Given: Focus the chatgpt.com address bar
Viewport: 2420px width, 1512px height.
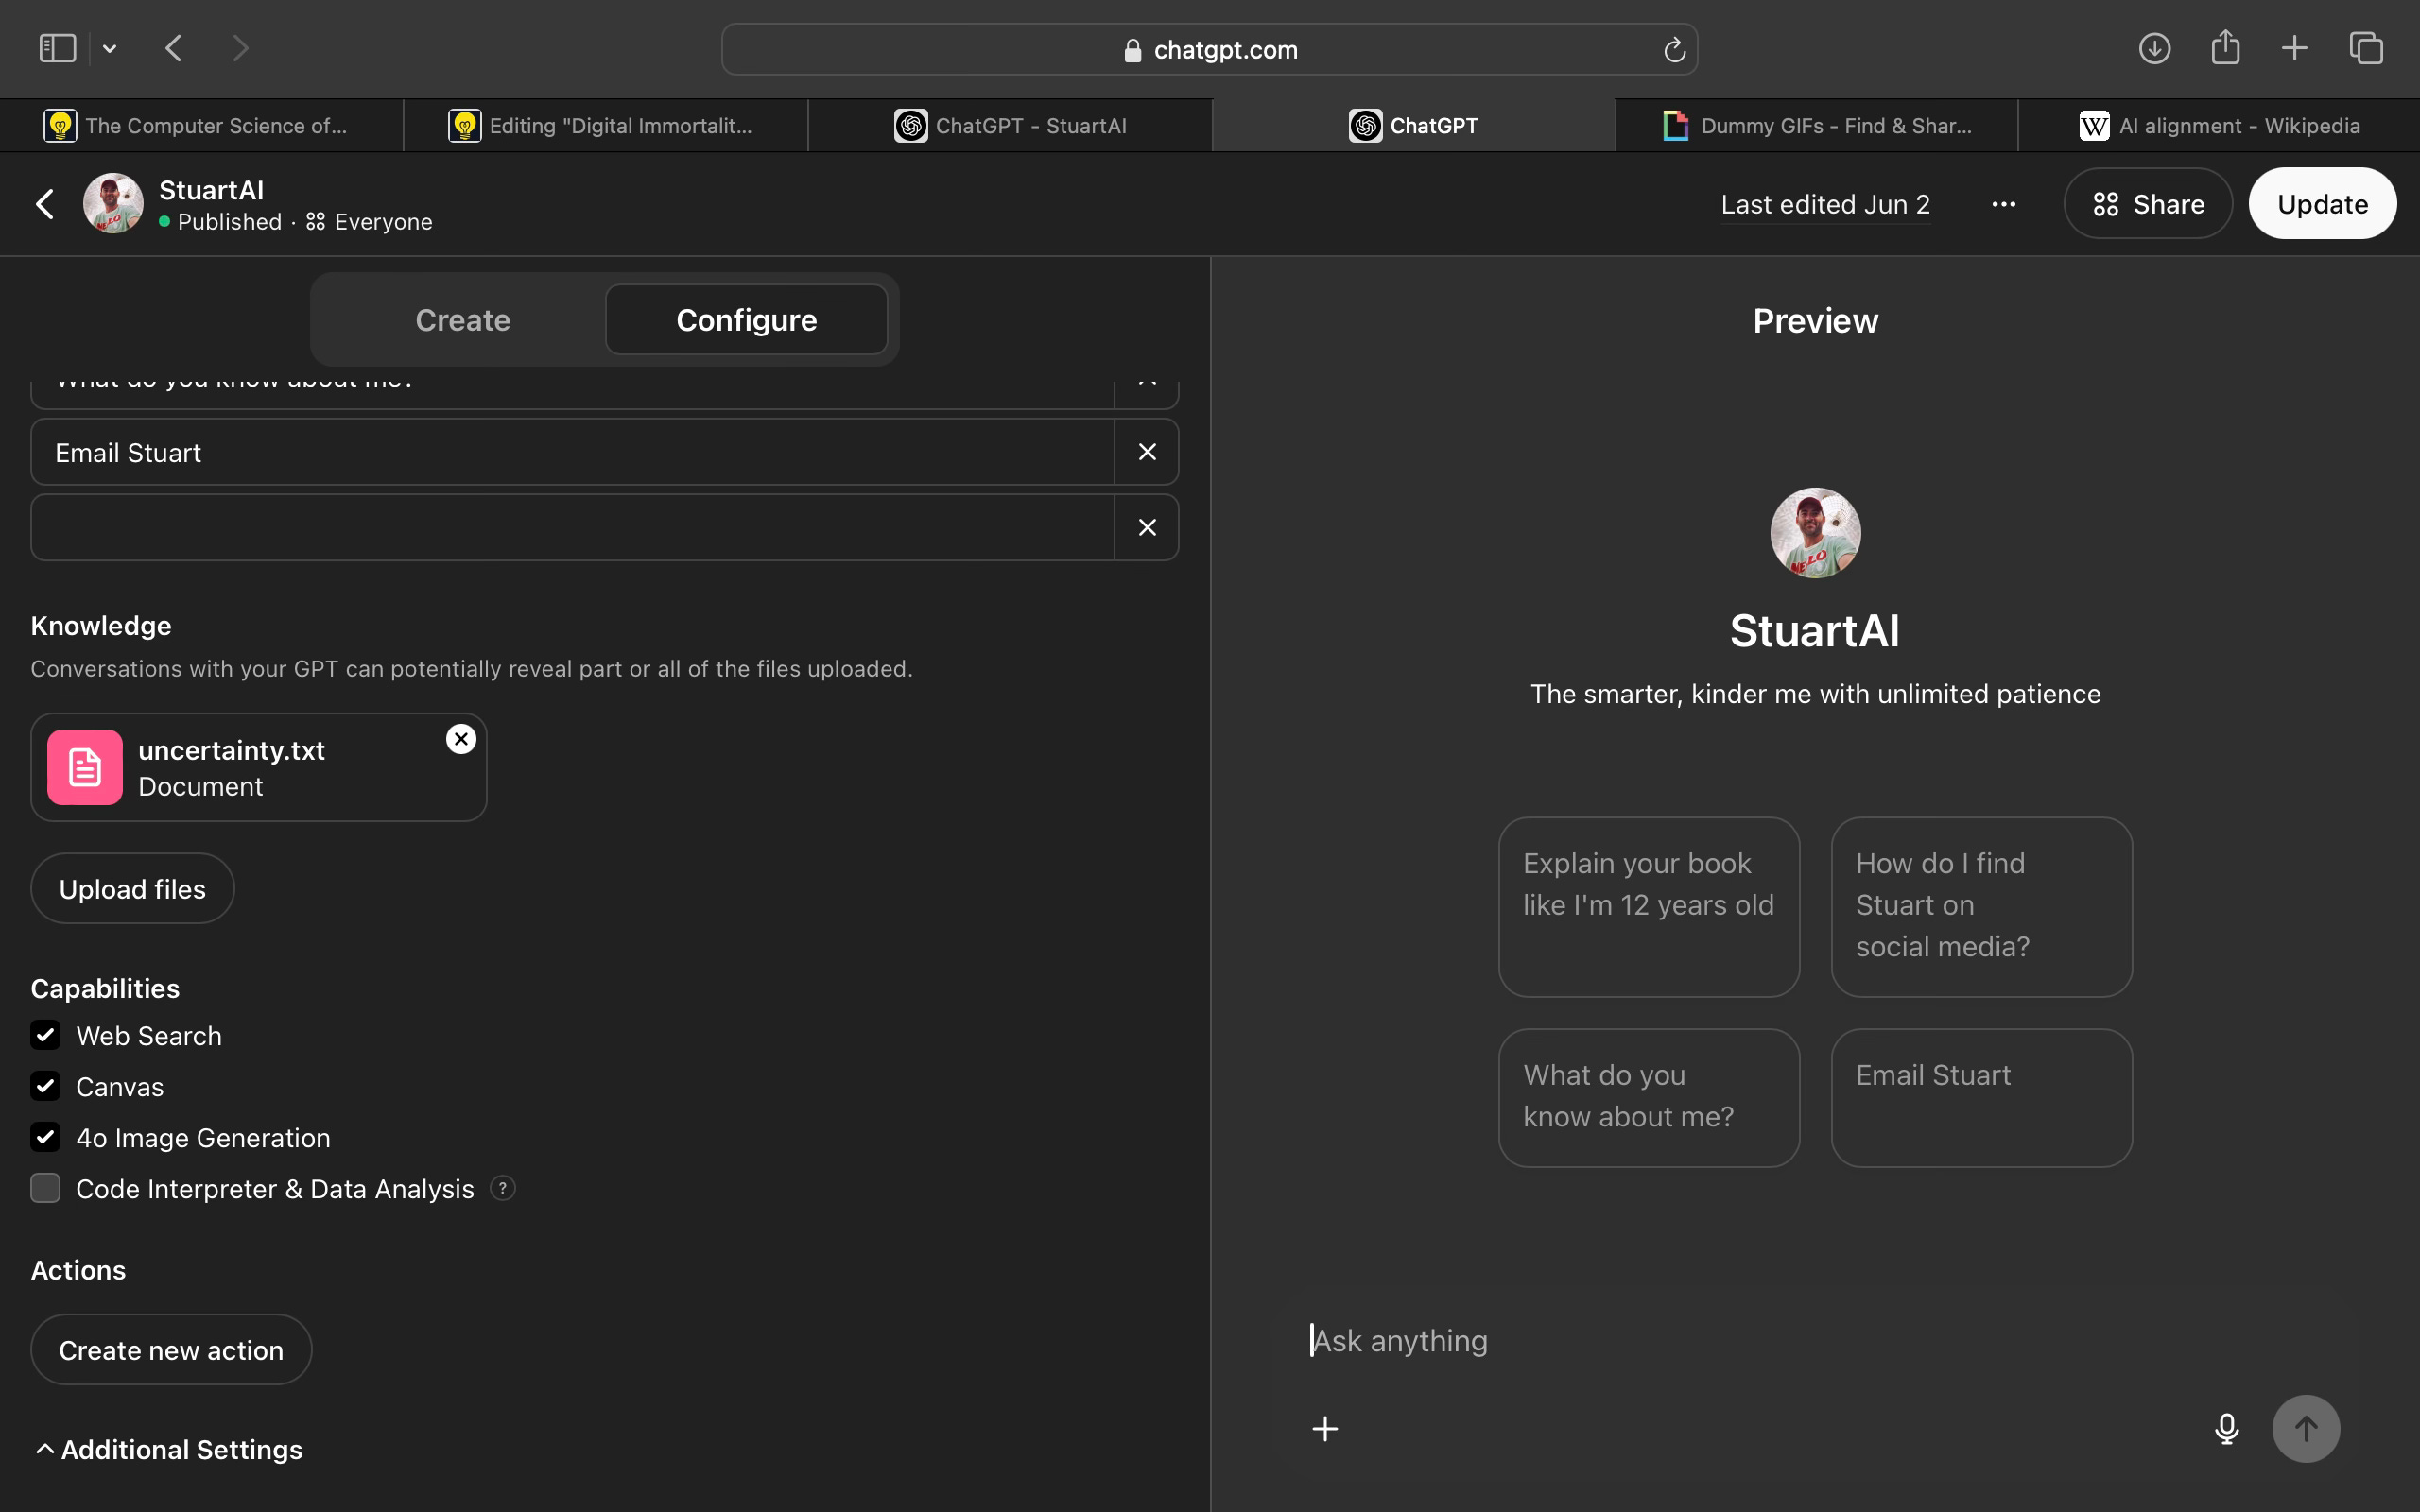Looking at the screenshot, I should coord(1209,49).
